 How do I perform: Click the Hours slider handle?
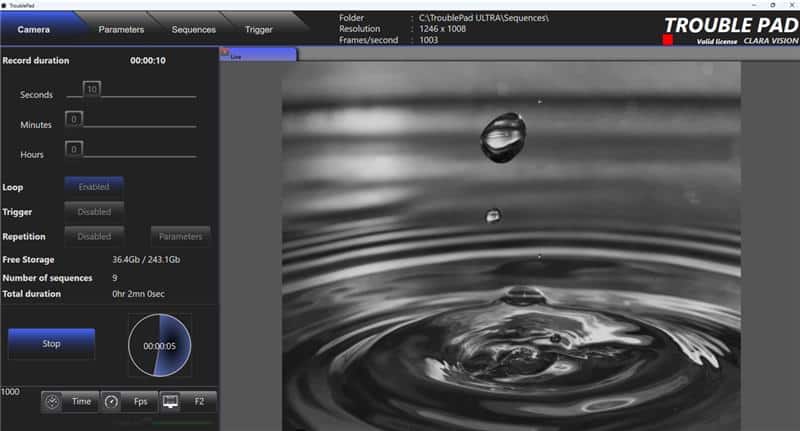(x=74, y=149)
